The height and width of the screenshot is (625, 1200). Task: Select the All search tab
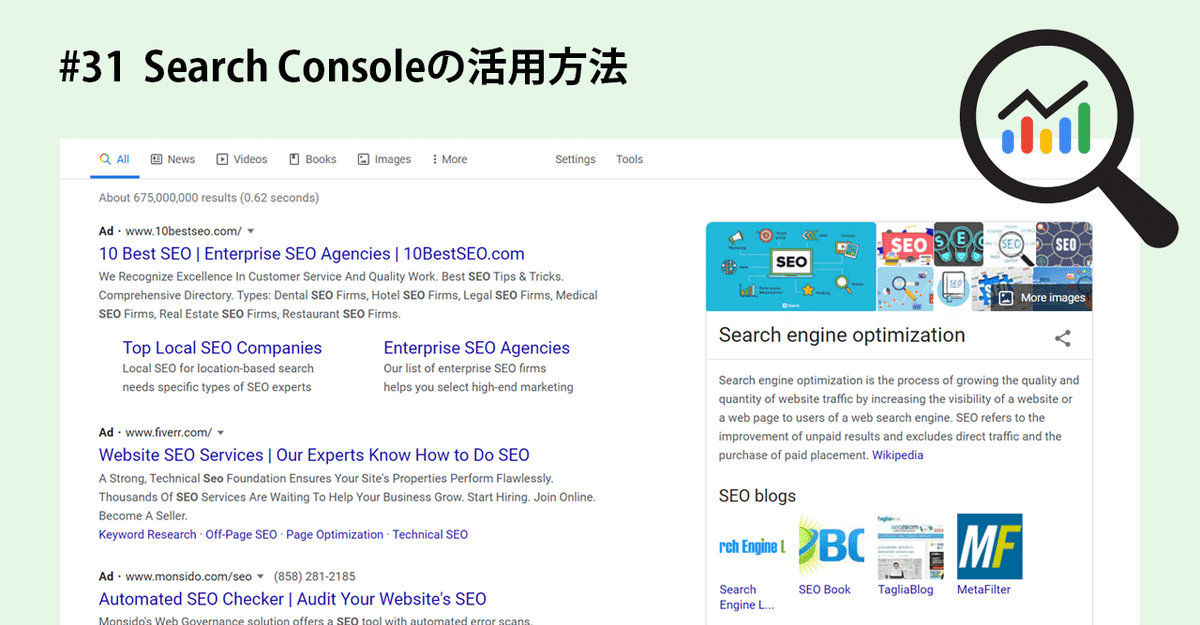coord(114,160)
